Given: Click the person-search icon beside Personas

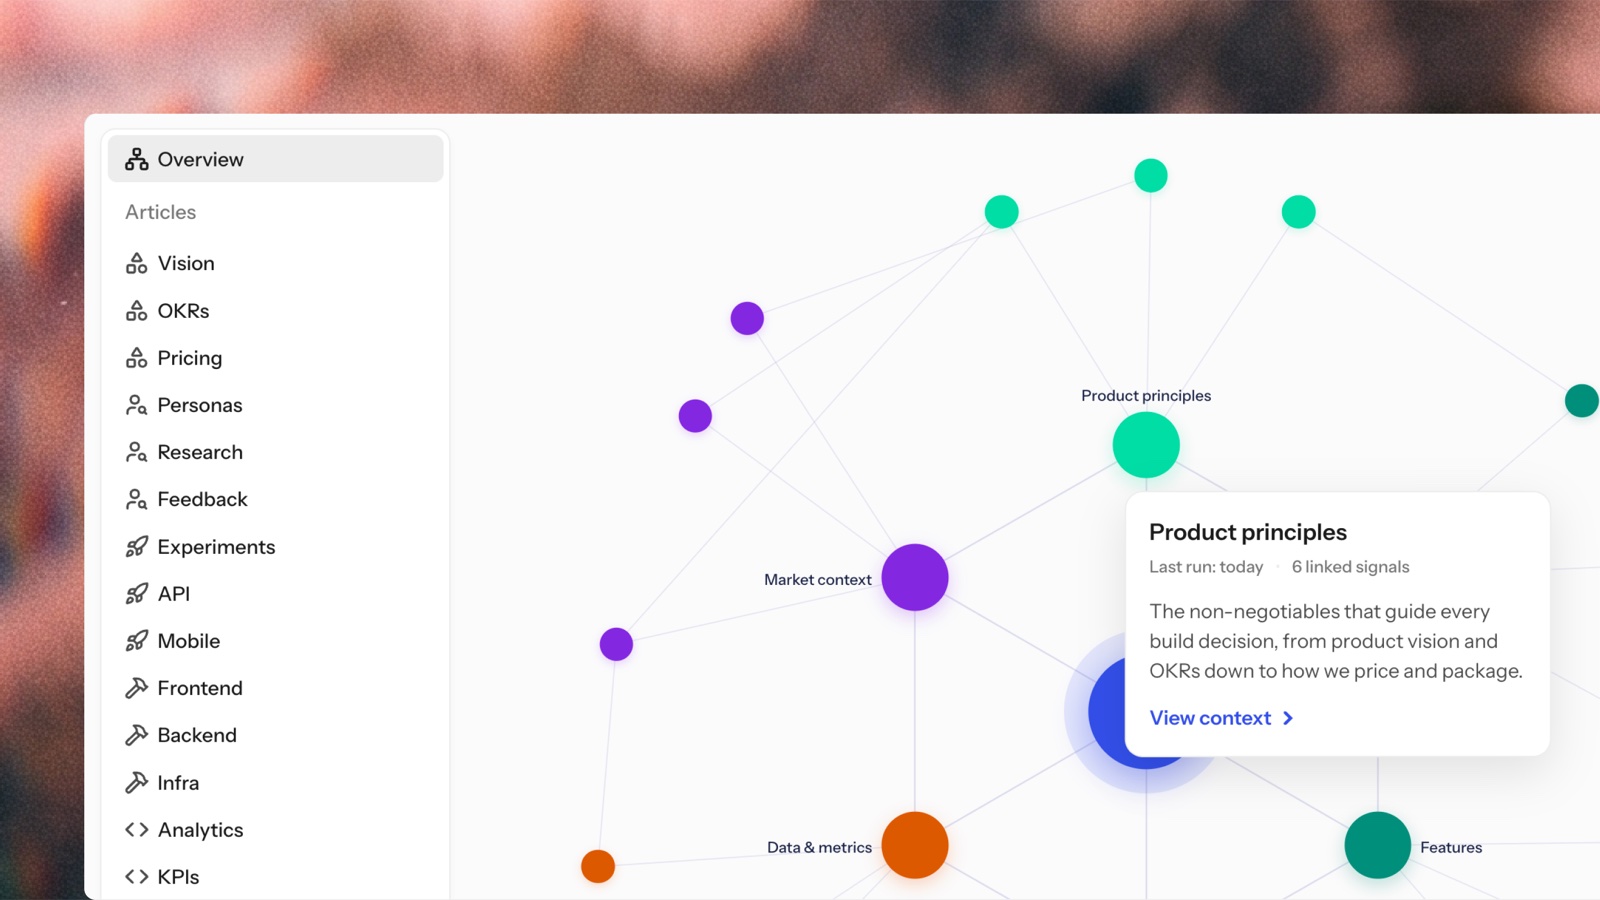Looking at the screenshot, I should (137, 405).
